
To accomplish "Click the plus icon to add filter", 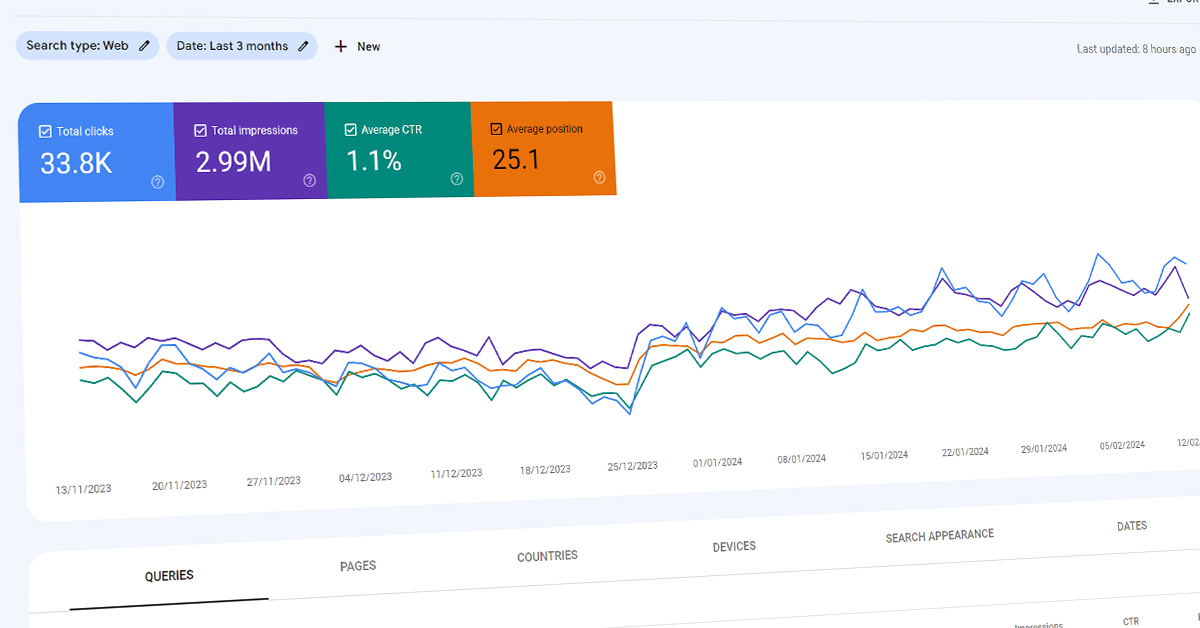I will tap(340, 47).
